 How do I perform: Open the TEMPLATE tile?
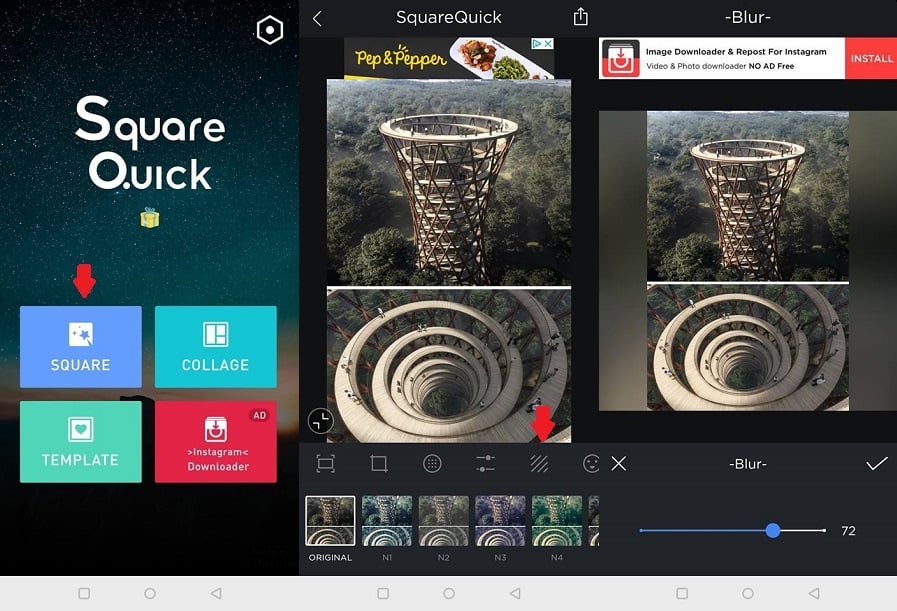click(81, 442)
